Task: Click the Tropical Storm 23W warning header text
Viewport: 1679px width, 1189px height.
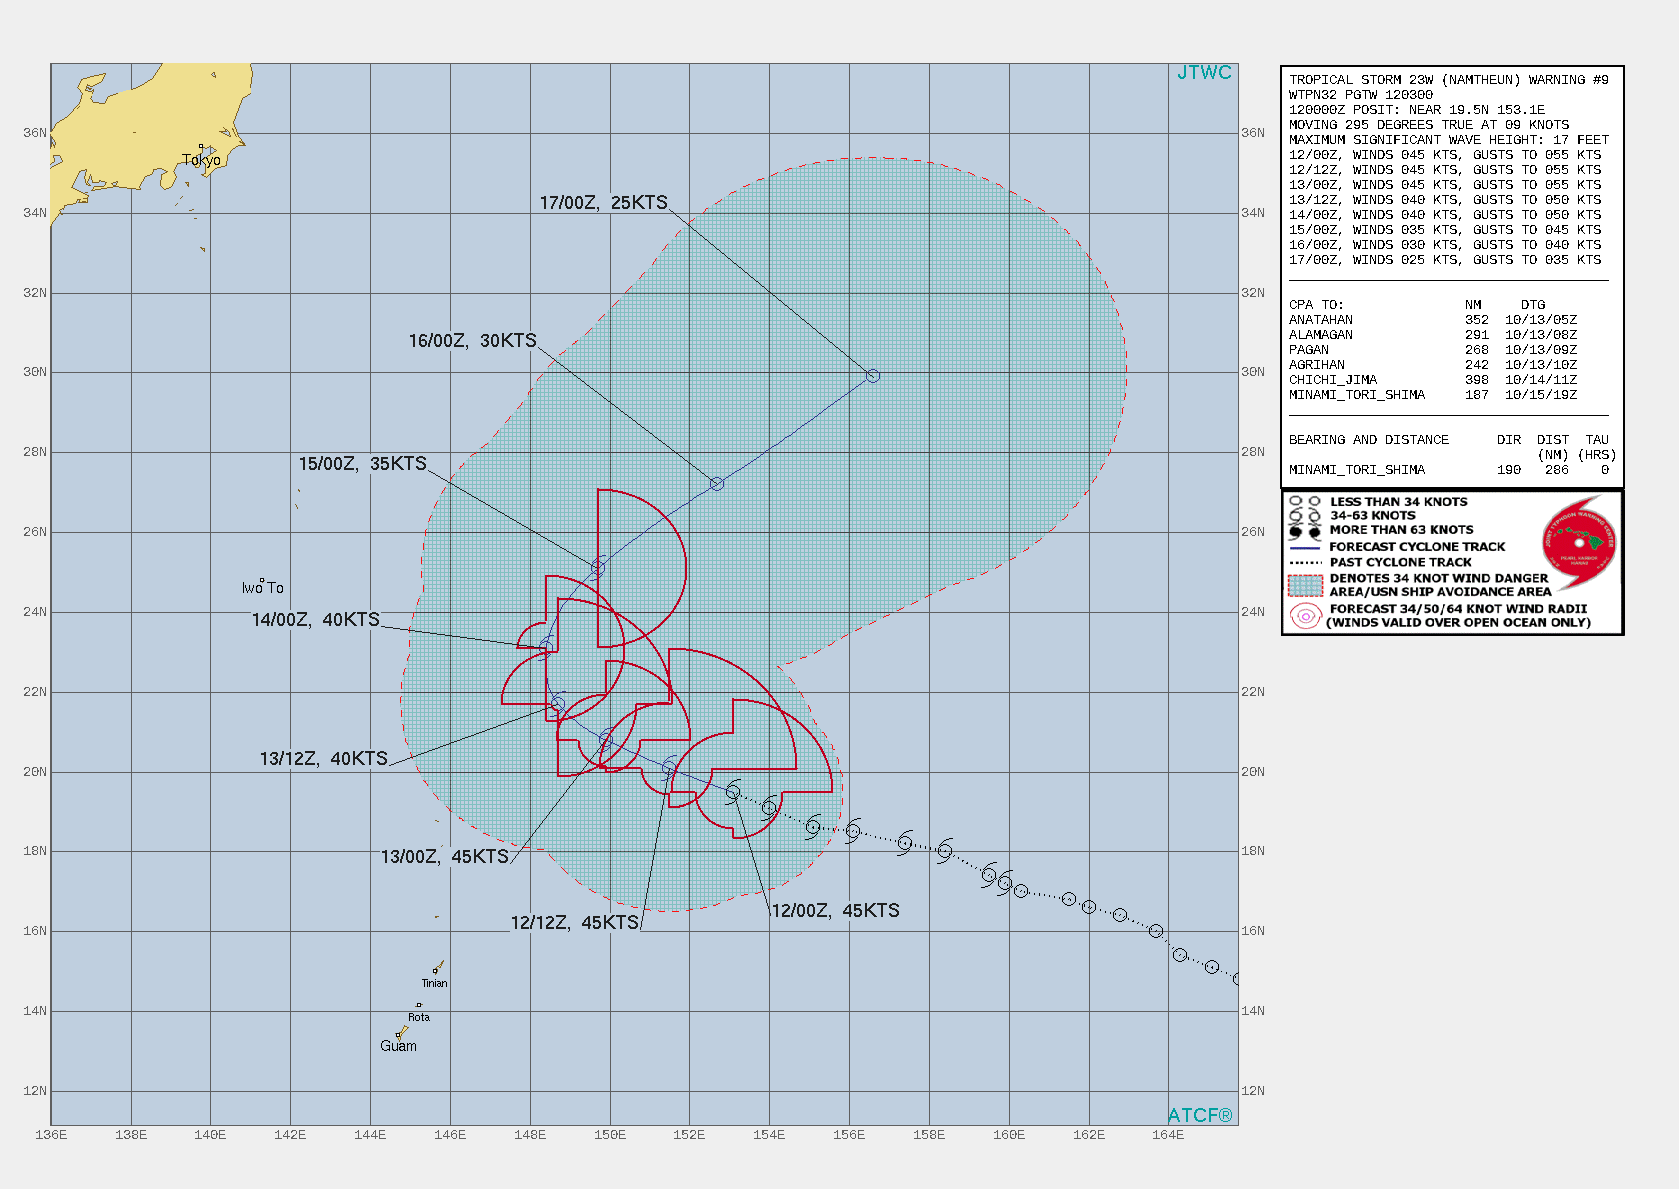Action: pos(1448,80)
